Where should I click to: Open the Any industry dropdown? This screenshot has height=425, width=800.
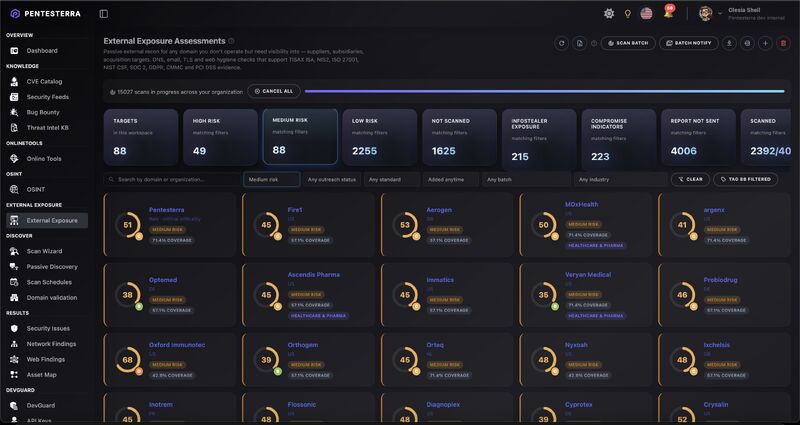[x=620, y=180]
